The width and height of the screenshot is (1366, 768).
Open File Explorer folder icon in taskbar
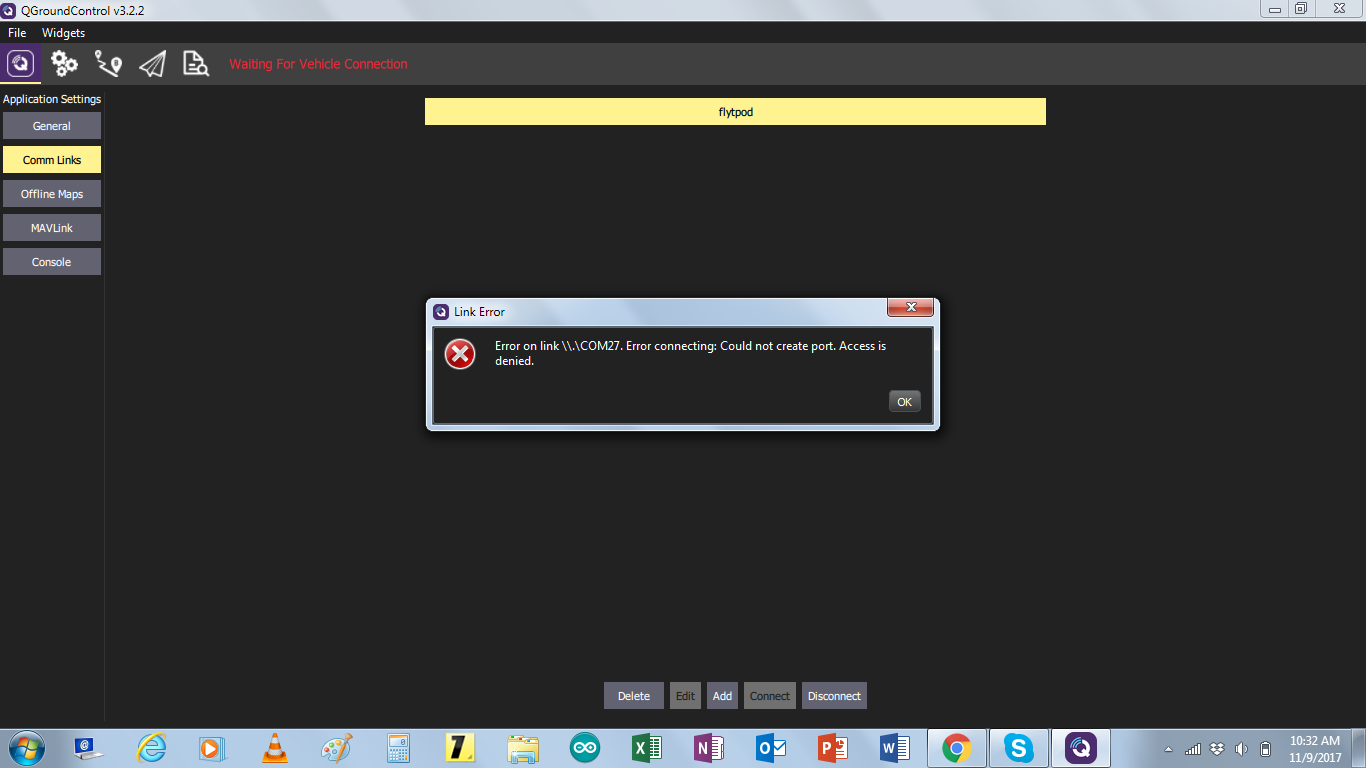tap(523, 748)
